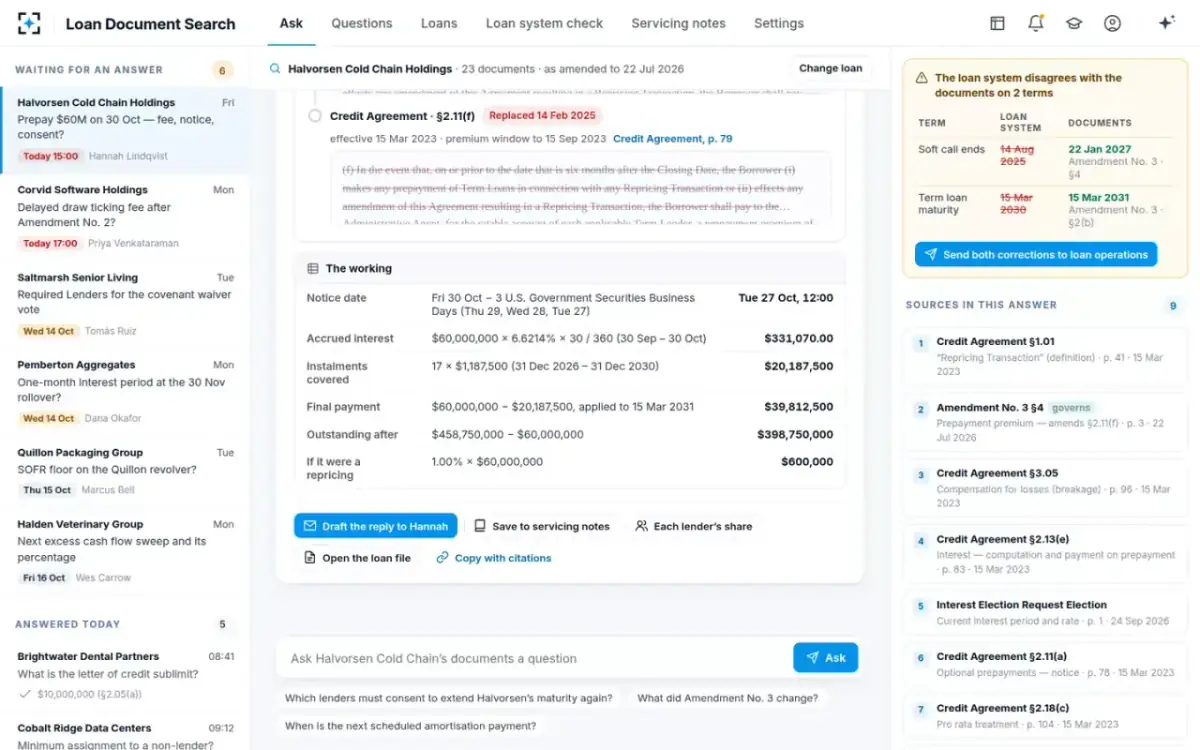1200x750 pixels.
Task: Switch to the Ask tab
Action: point(291,23)
